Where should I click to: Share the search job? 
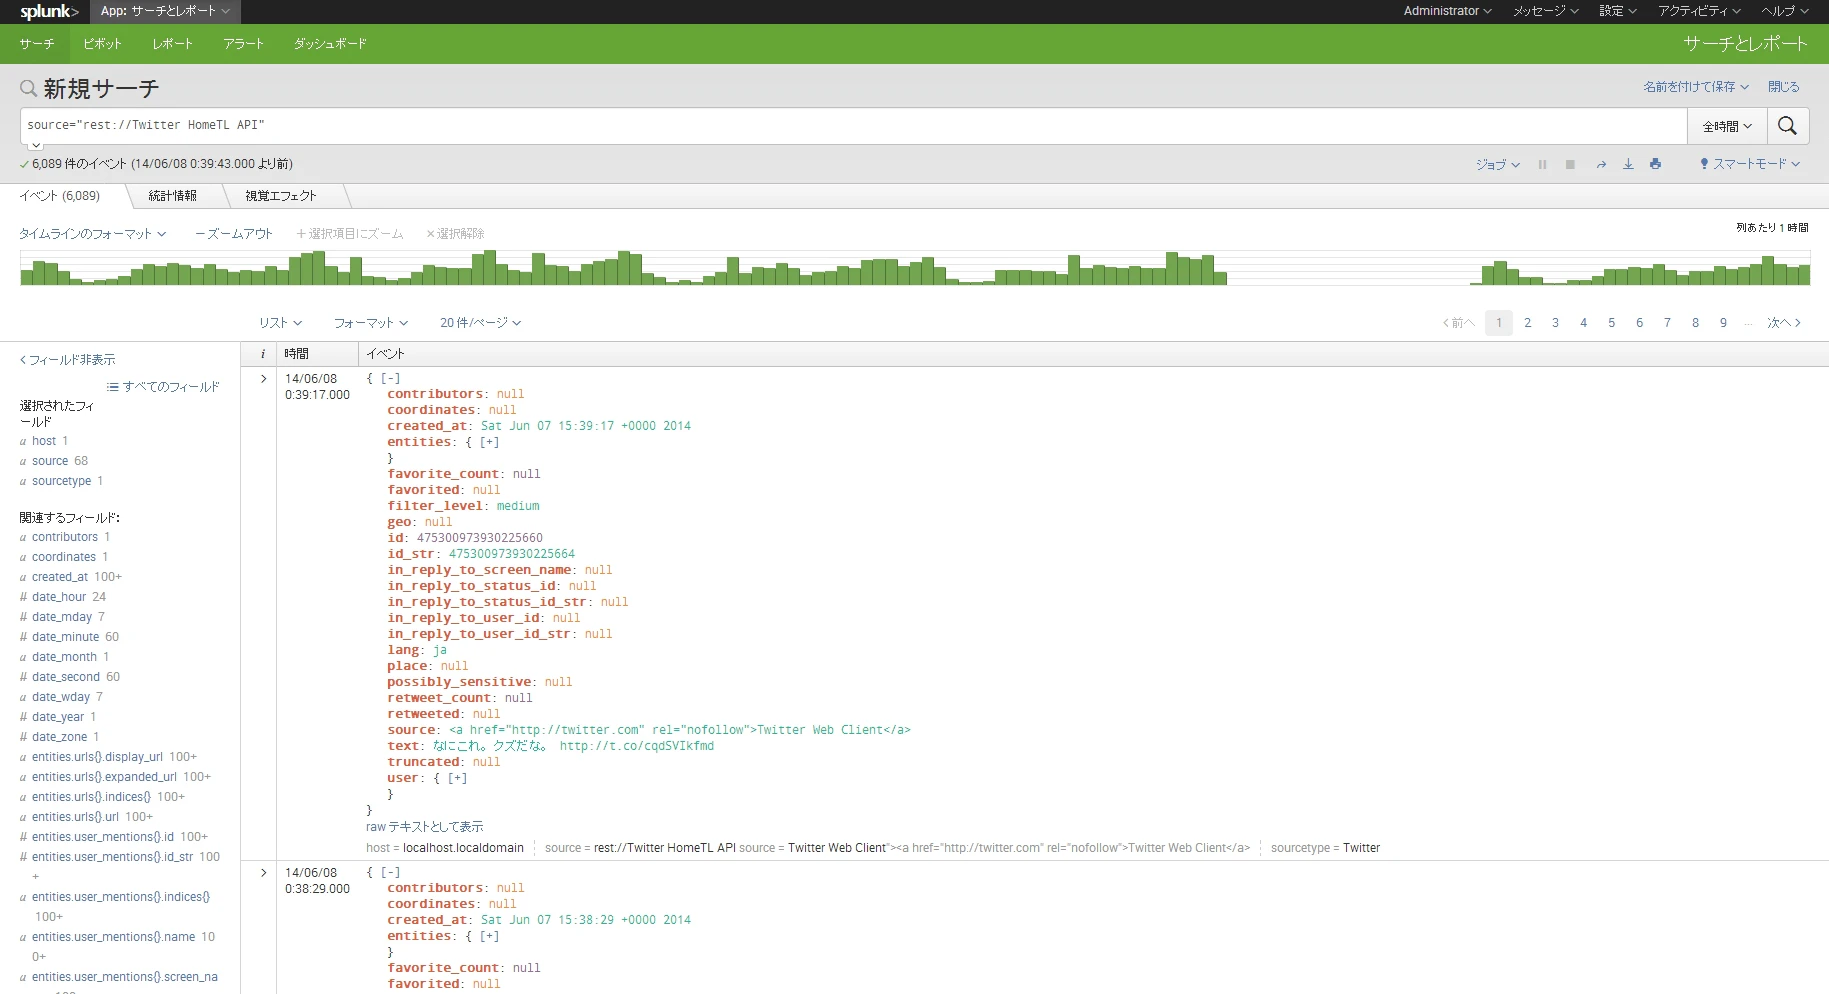tap(1601, 164)
